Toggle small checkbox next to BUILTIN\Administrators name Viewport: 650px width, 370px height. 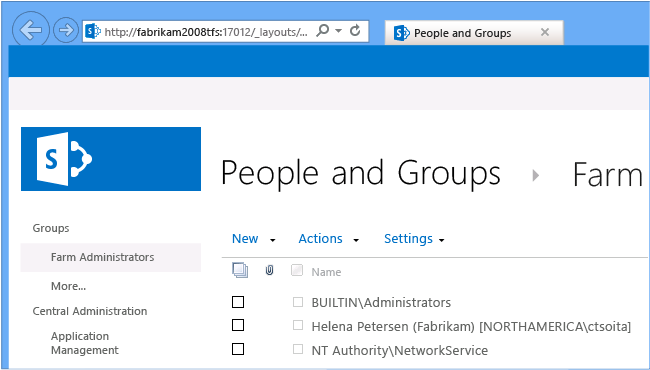point(298,302)
